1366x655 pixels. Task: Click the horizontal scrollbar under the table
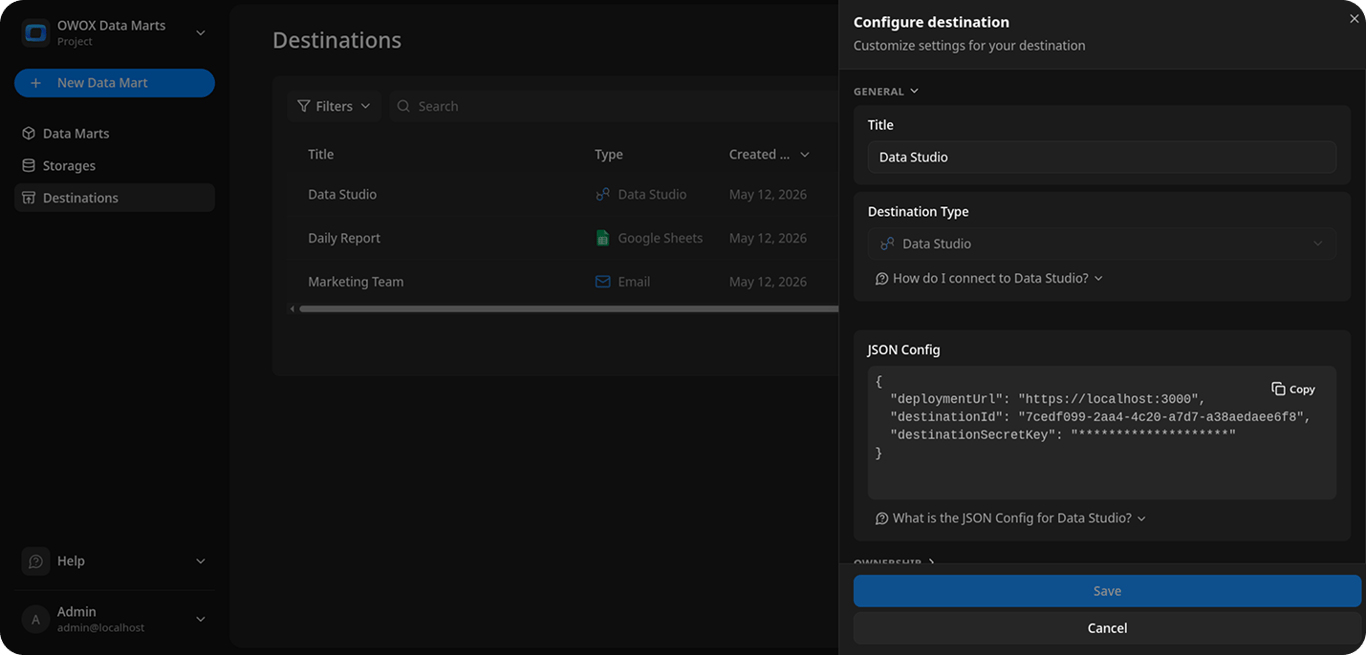click(x=568, y=309)
